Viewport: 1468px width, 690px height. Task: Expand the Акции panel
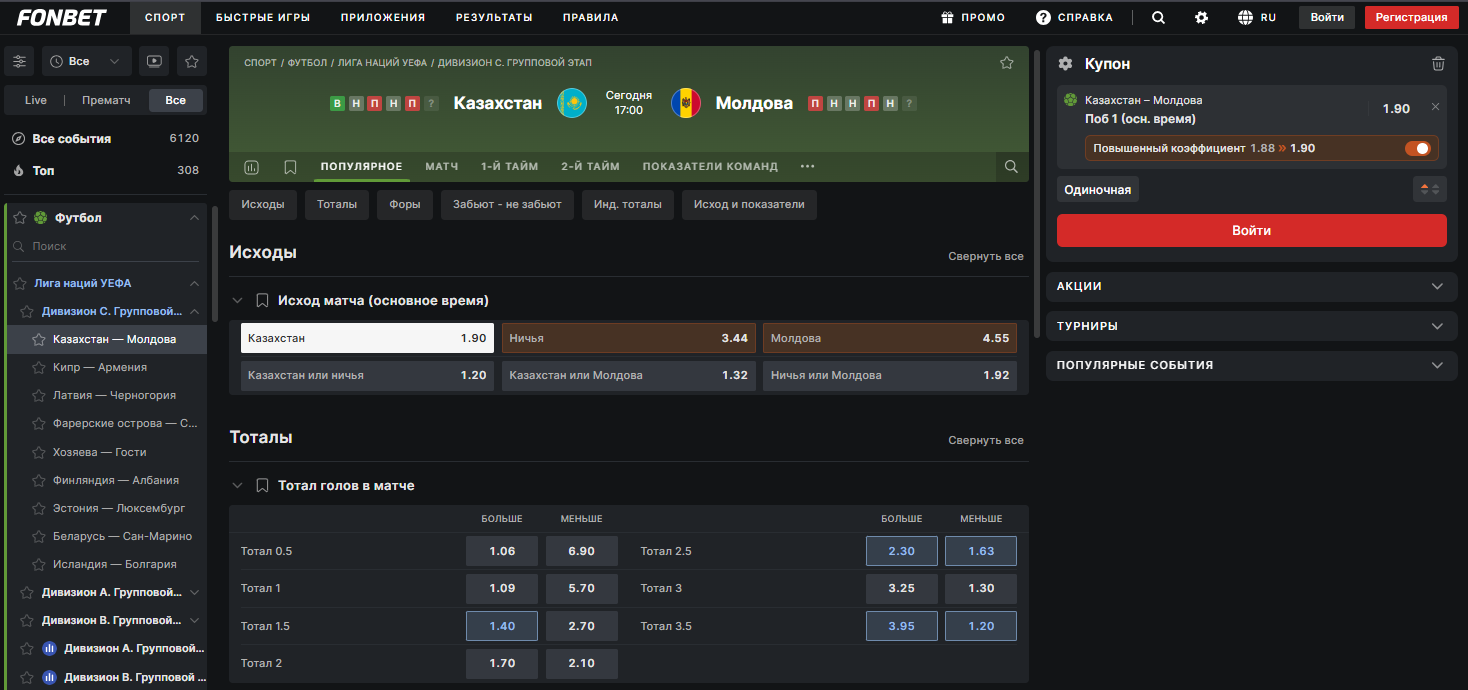[x=1251, y=286]
